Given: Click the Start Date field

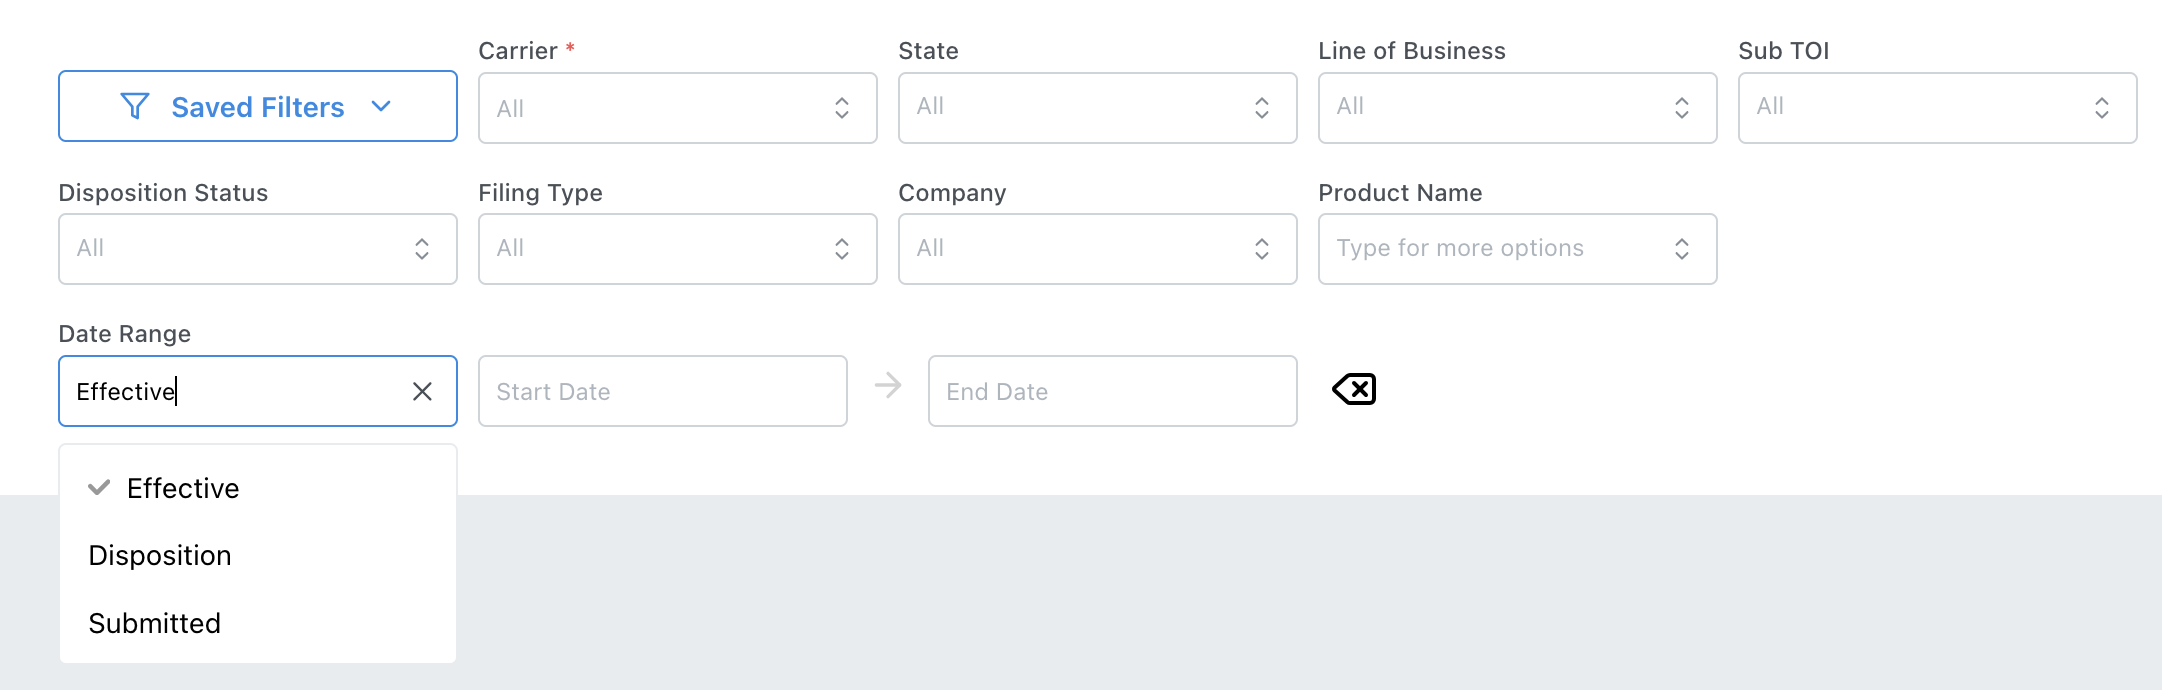Looking at the screenshot, I should pyautogui.click(x=662, y=391).
